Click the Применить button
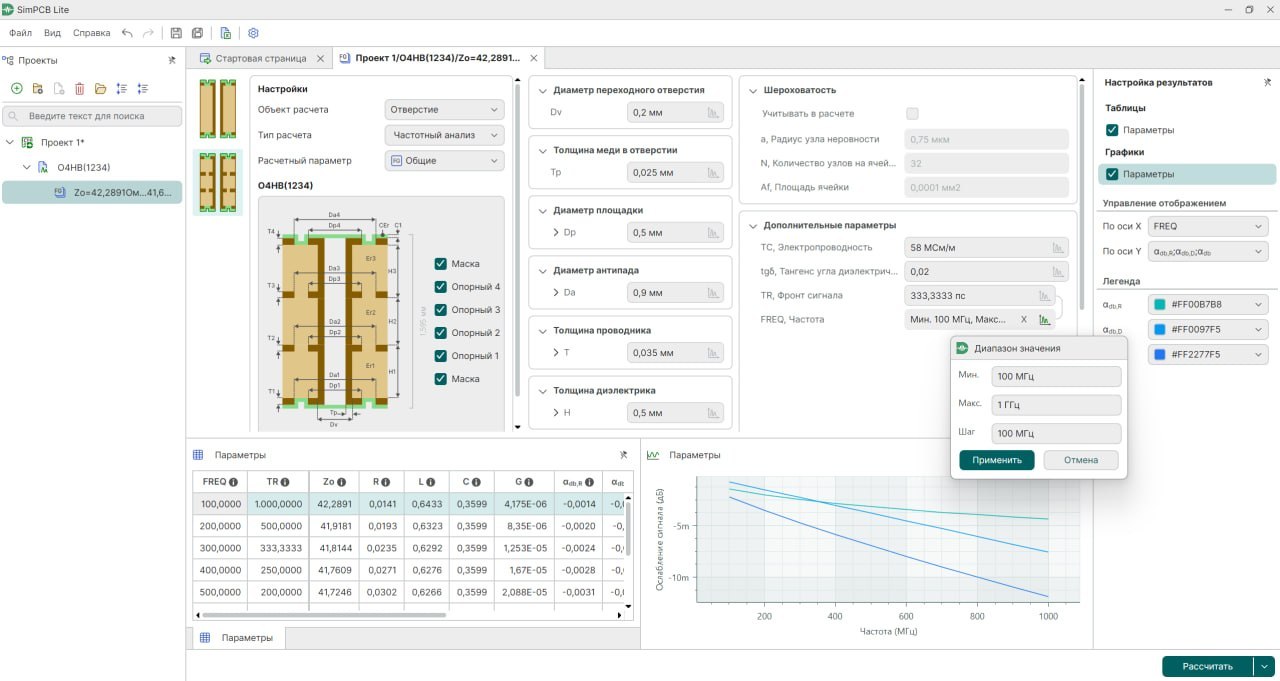Image resolution: width=1280 pixels, height=681 pixels. coord(997,460)
